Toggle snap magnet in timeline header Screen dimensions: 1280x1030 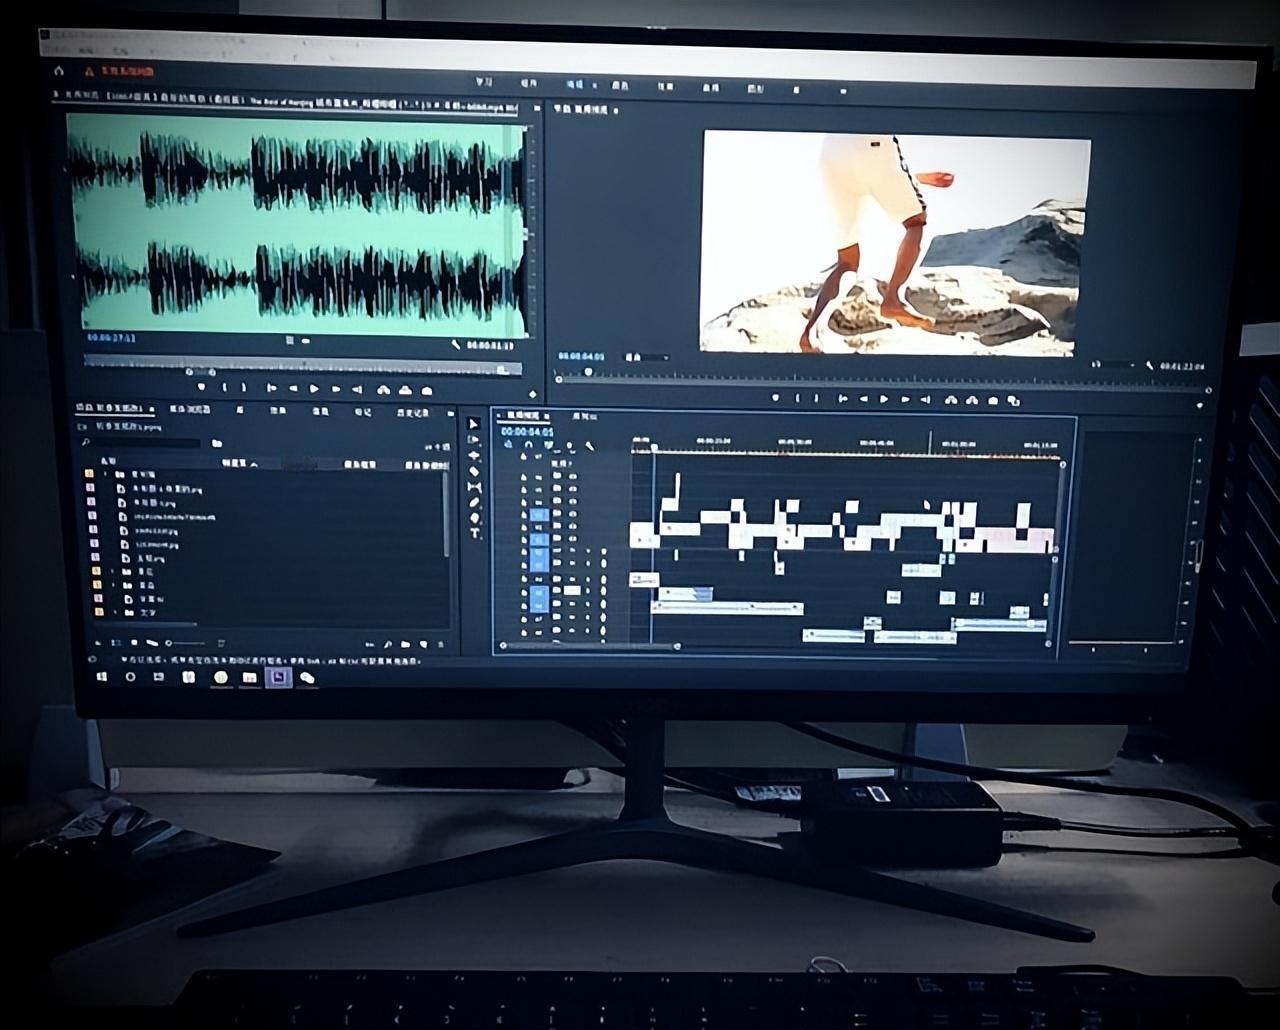(527, 446)
